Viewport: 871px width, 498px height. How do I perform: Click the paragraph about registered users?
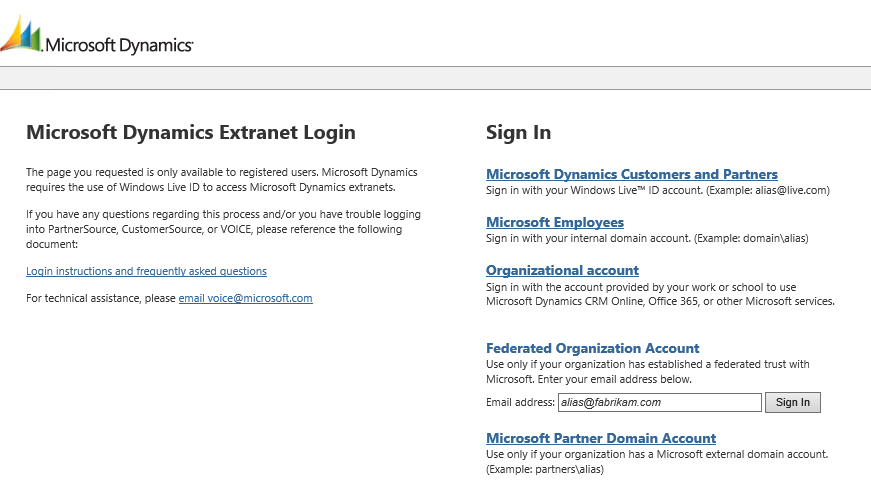[x=221, y=179]
